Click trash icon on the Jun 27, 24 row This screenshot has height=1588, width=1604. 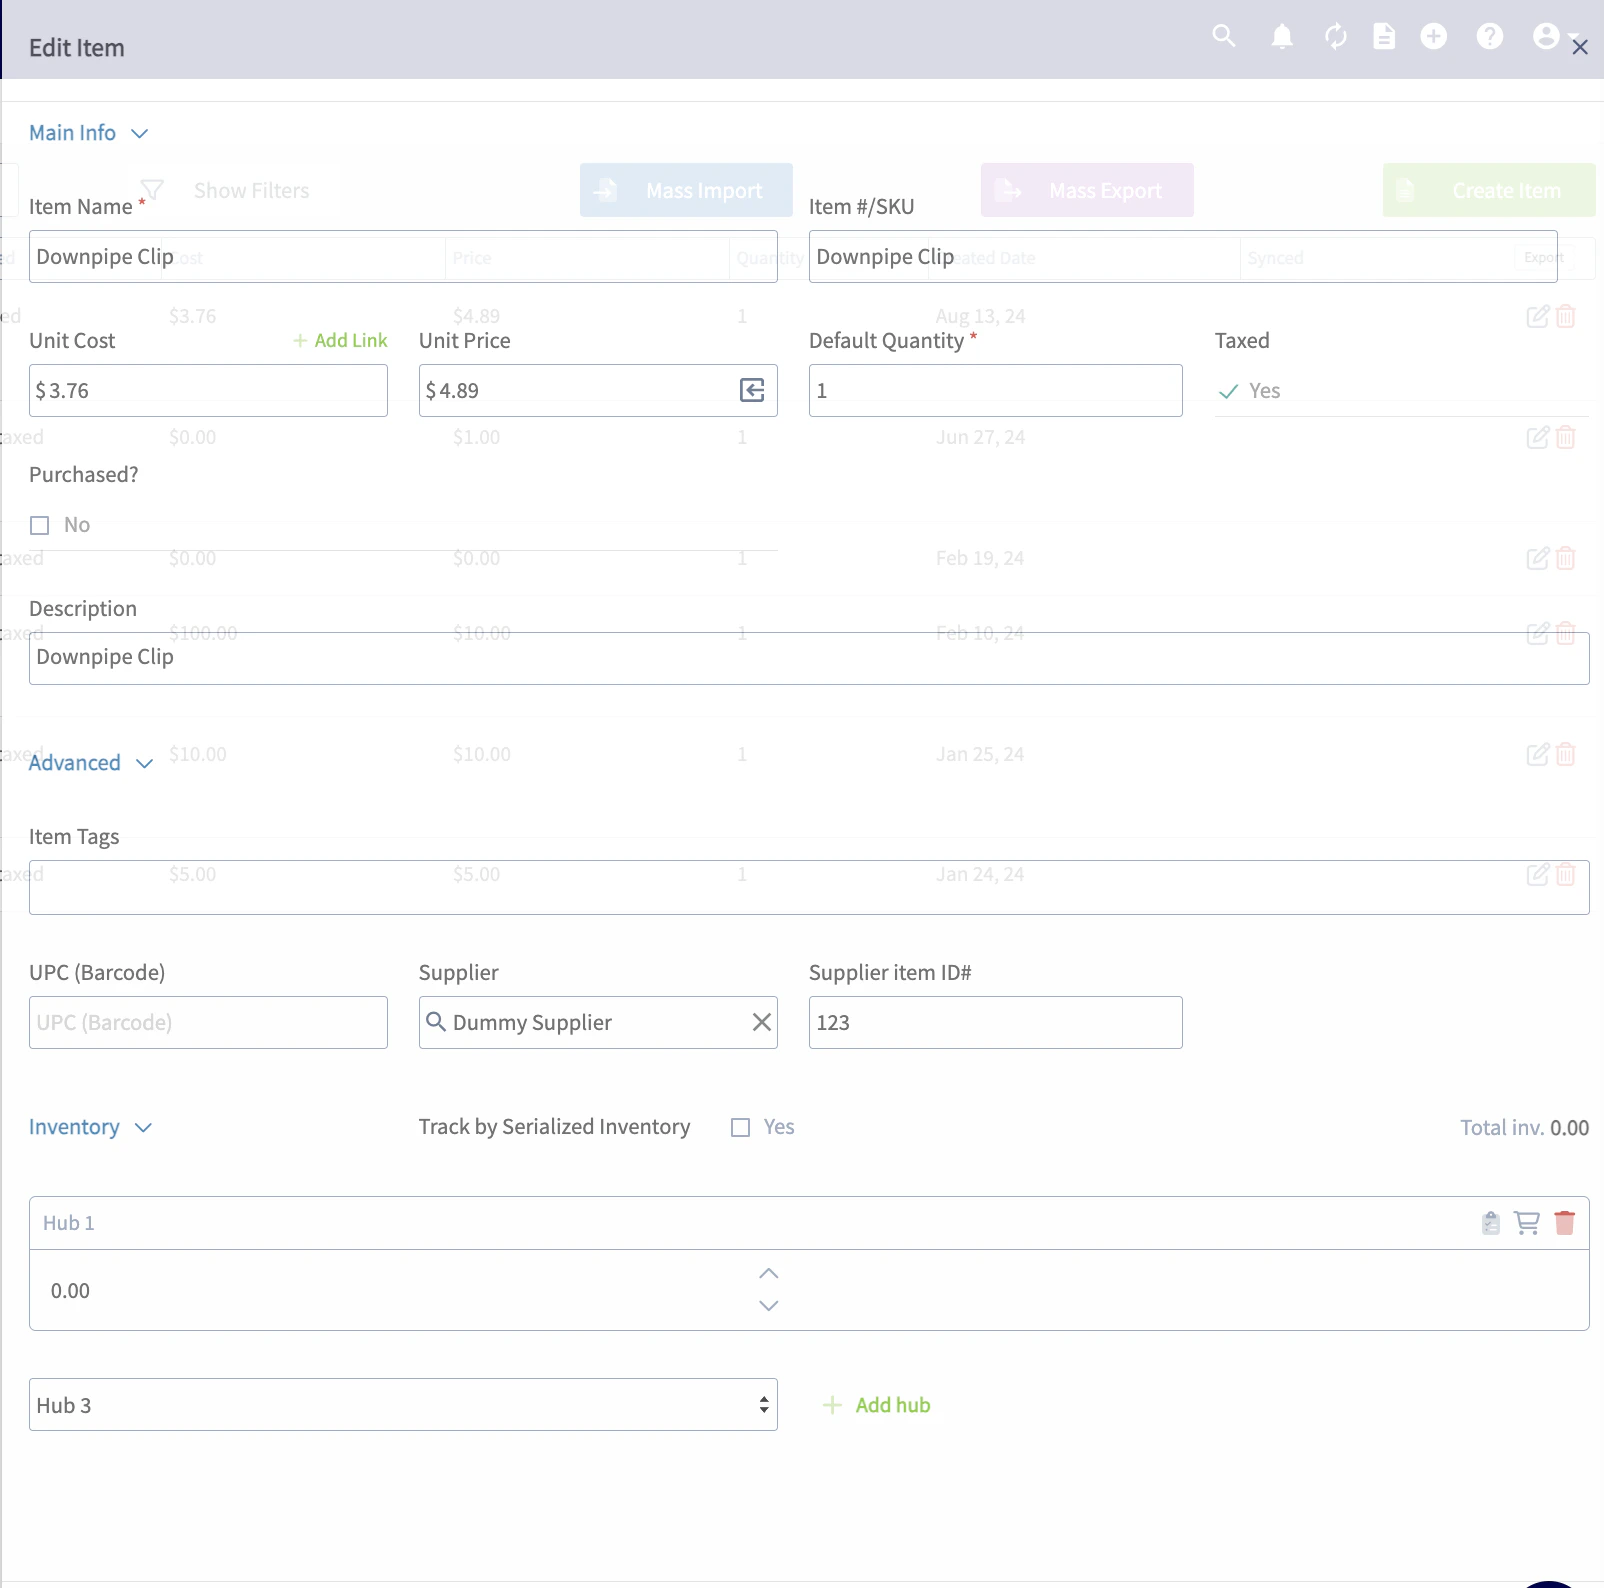pyautogui.click(x=1566, y=437)
